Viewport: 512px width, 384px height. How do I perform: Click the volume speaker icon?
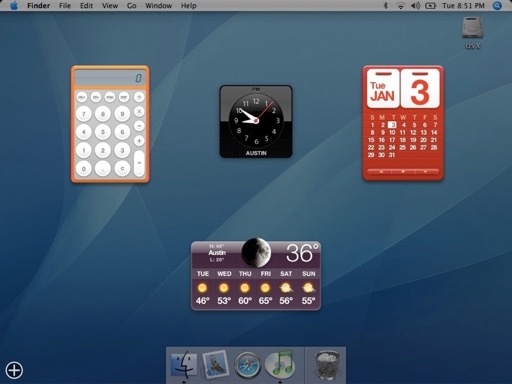click(x=415, y=6)
